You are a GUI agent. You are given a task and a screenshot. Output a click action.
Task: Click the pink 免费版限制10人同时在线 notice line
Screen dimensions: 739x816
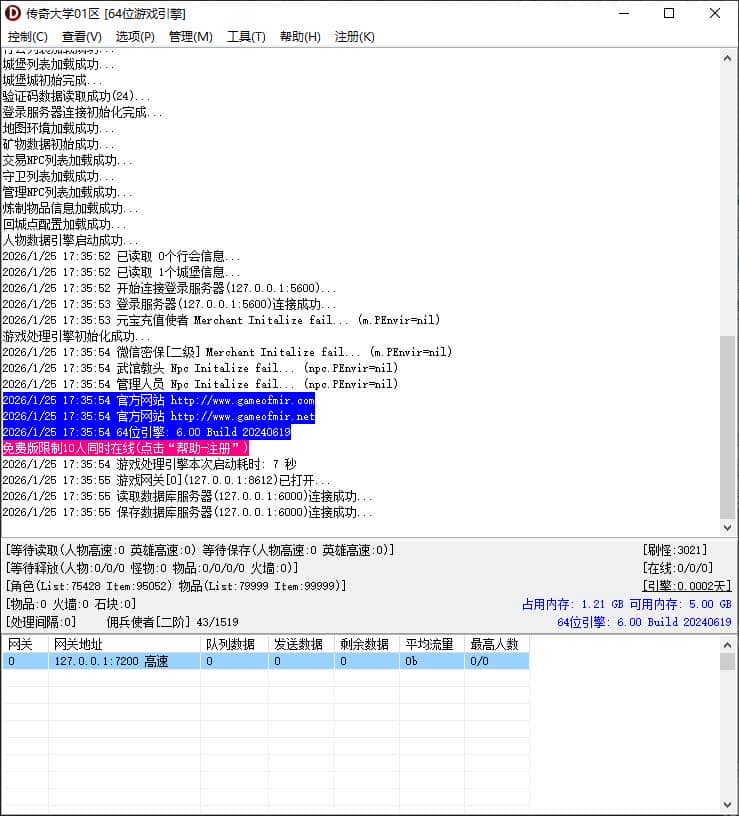pos(125,448)
